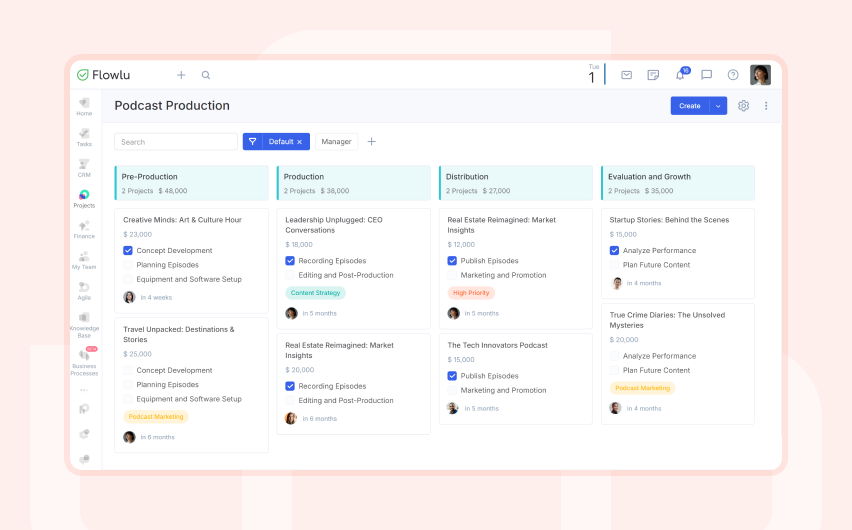Uncheck Publish Episodes in The Tech Innovators card

(452, 376)
